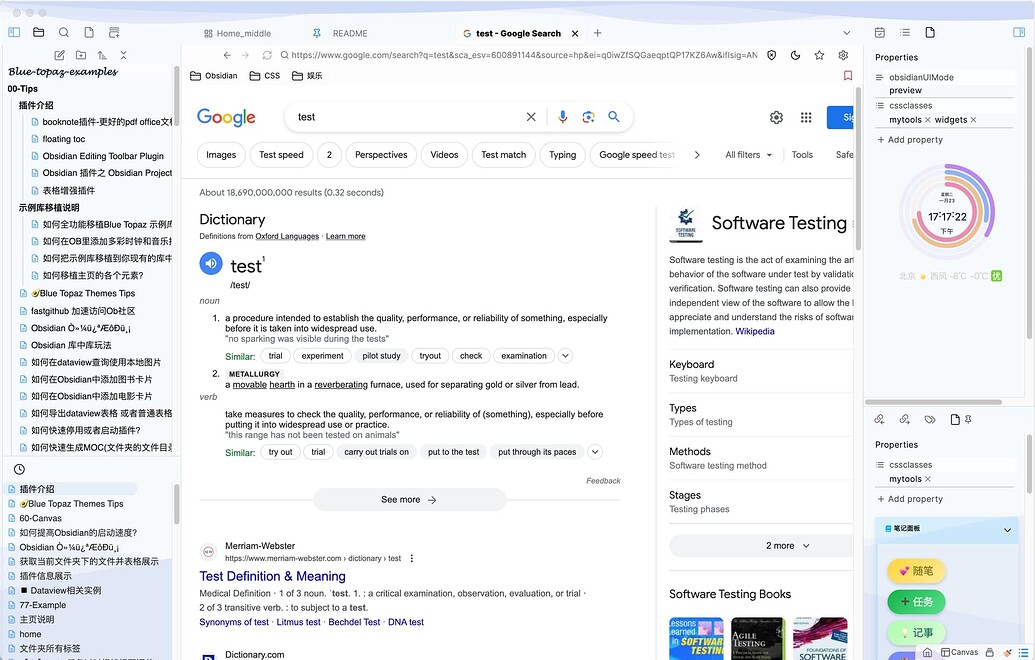
Task: Open the calendar panel icon in right sidebar
Action: [x=880, y=32]
